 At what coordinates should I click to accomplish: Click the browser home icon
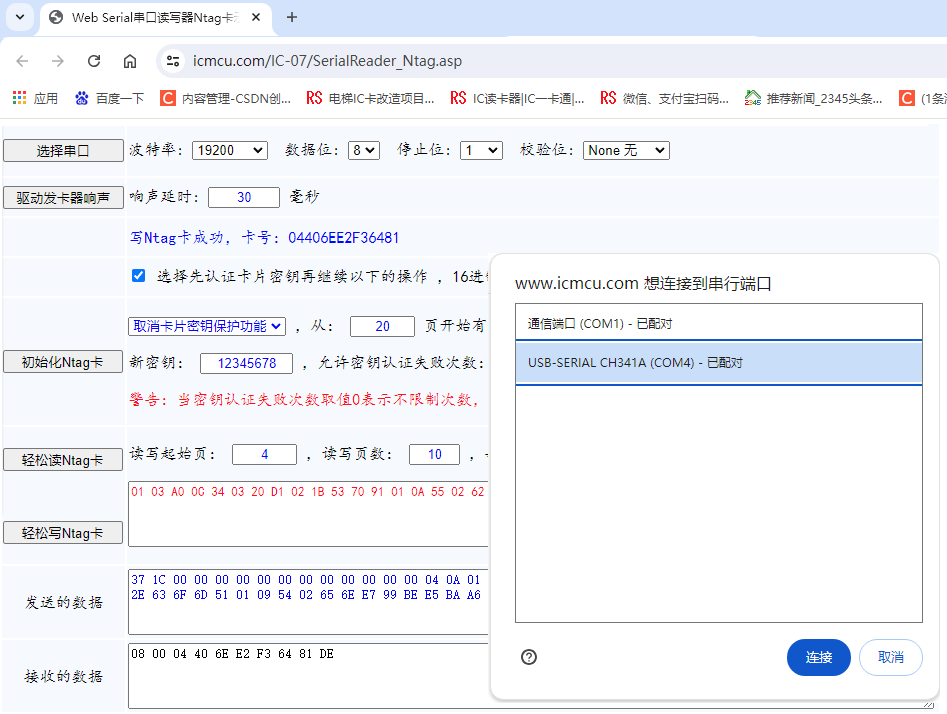point(130,61)
